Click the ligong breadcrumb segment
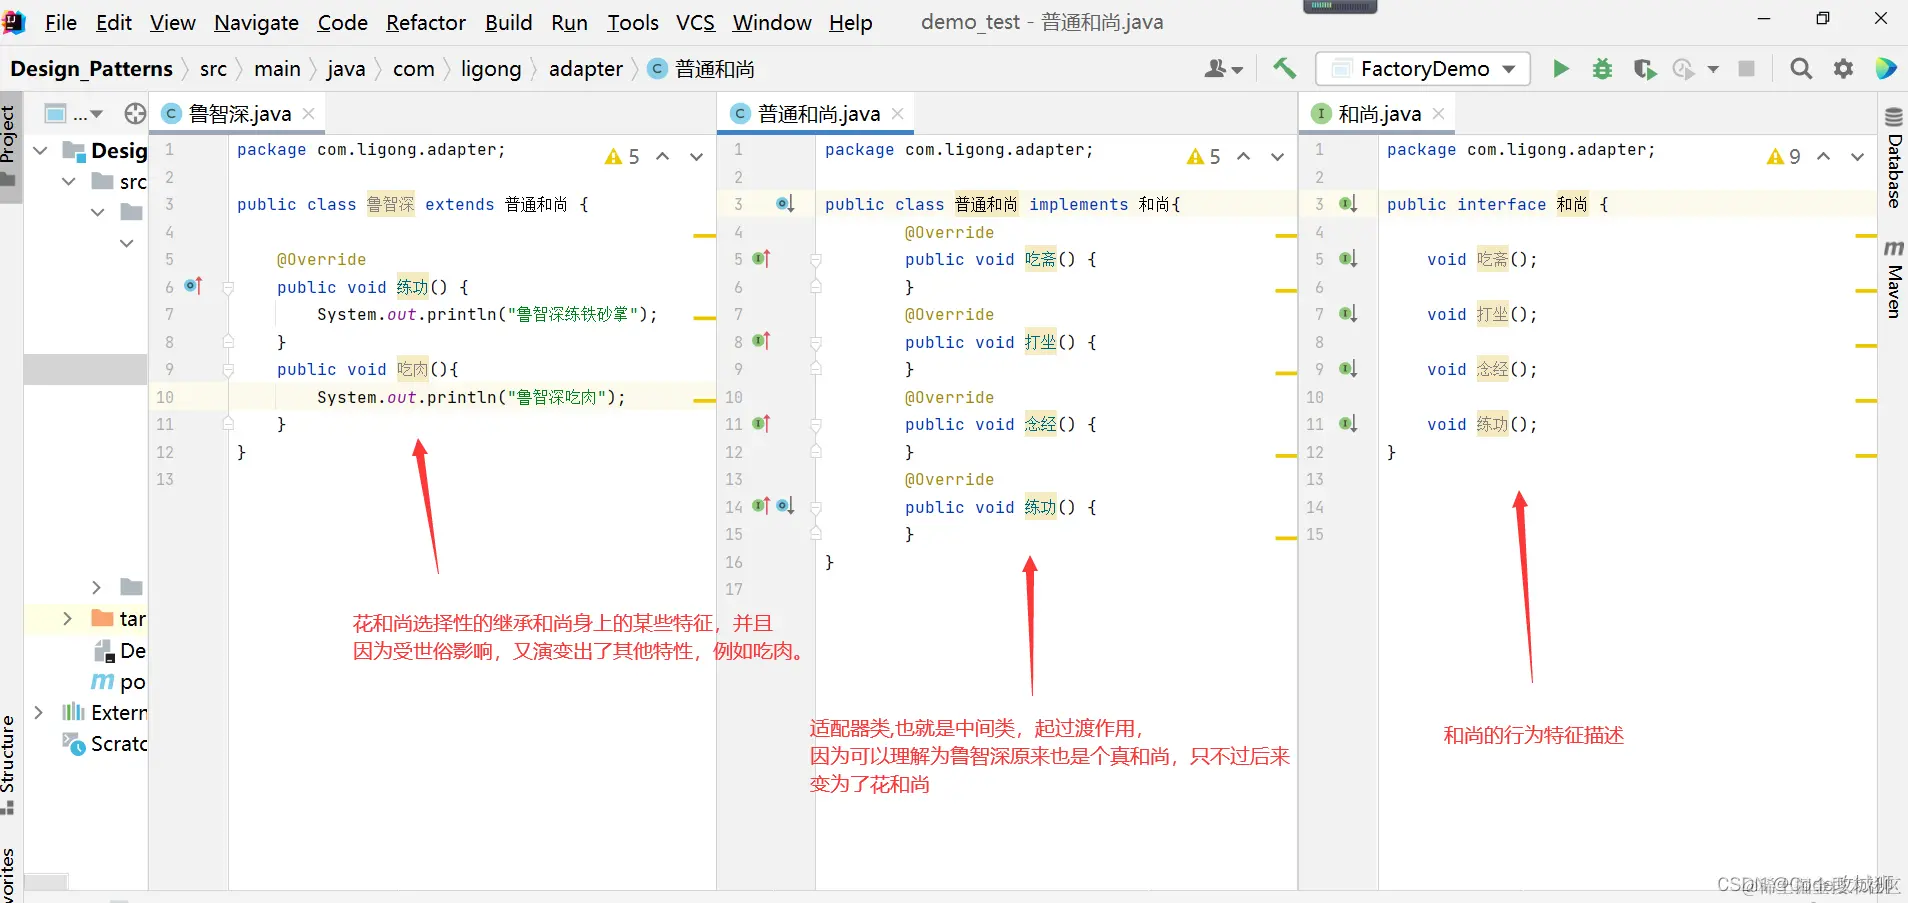The height and width of the screenshot is (903, 1908). (491, 68)
